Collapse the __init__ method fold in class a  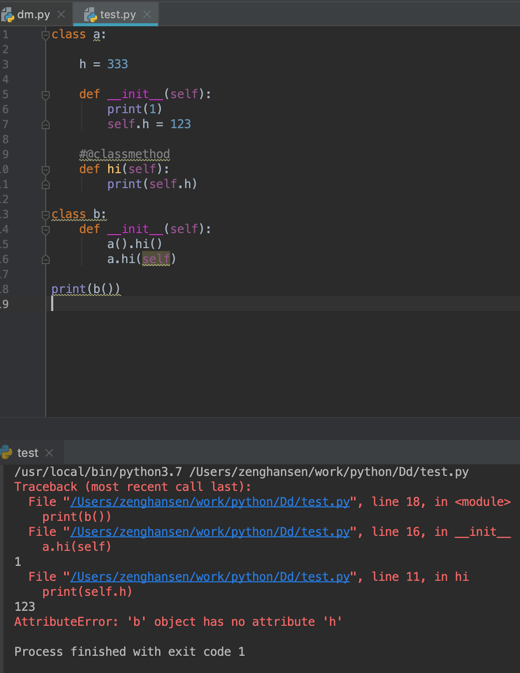click(45, 95)
